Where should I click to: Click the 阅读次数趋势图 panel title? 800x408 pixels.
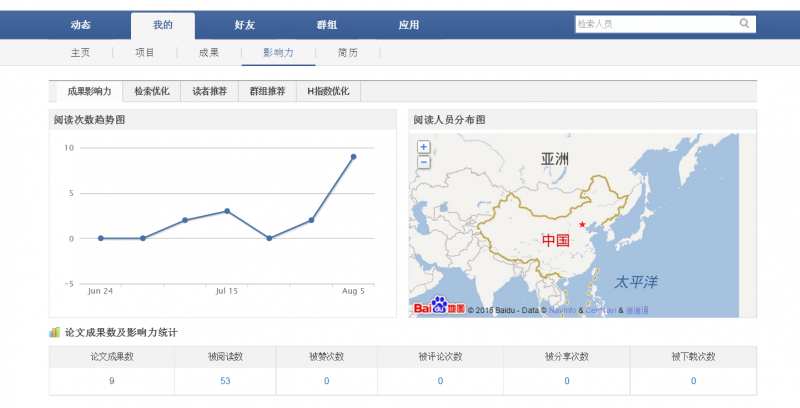(x=89, y=120)
